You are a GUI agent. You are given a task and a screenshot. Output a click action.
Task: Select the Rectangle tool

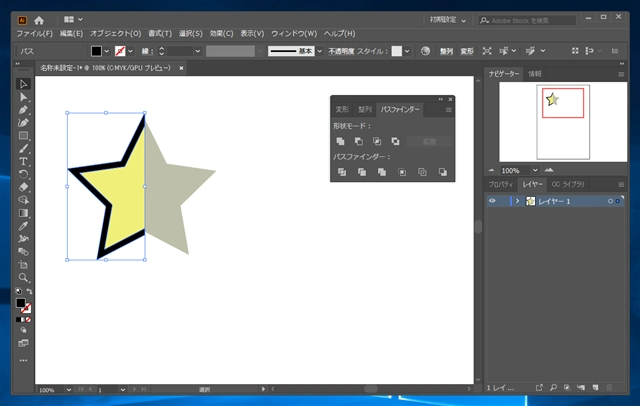(23, 135)
